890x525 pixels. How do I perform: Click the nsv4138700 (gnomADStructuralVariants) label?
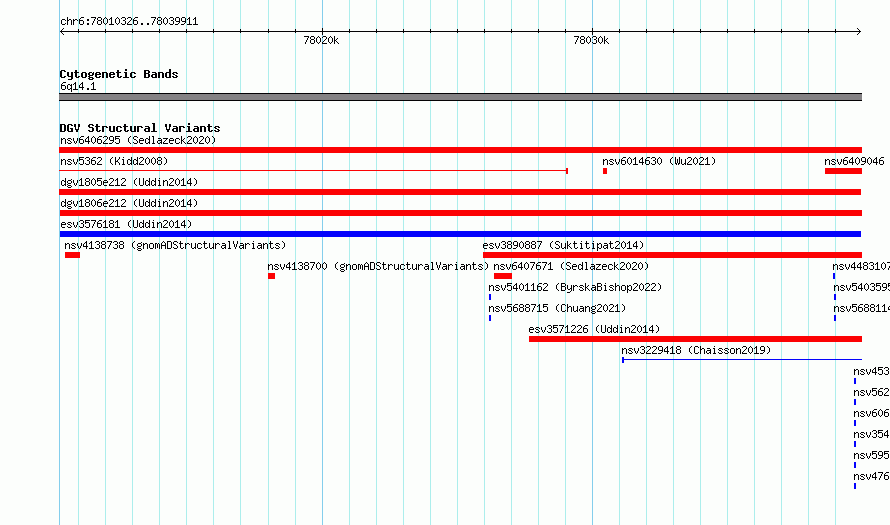[x=378, y=266]
